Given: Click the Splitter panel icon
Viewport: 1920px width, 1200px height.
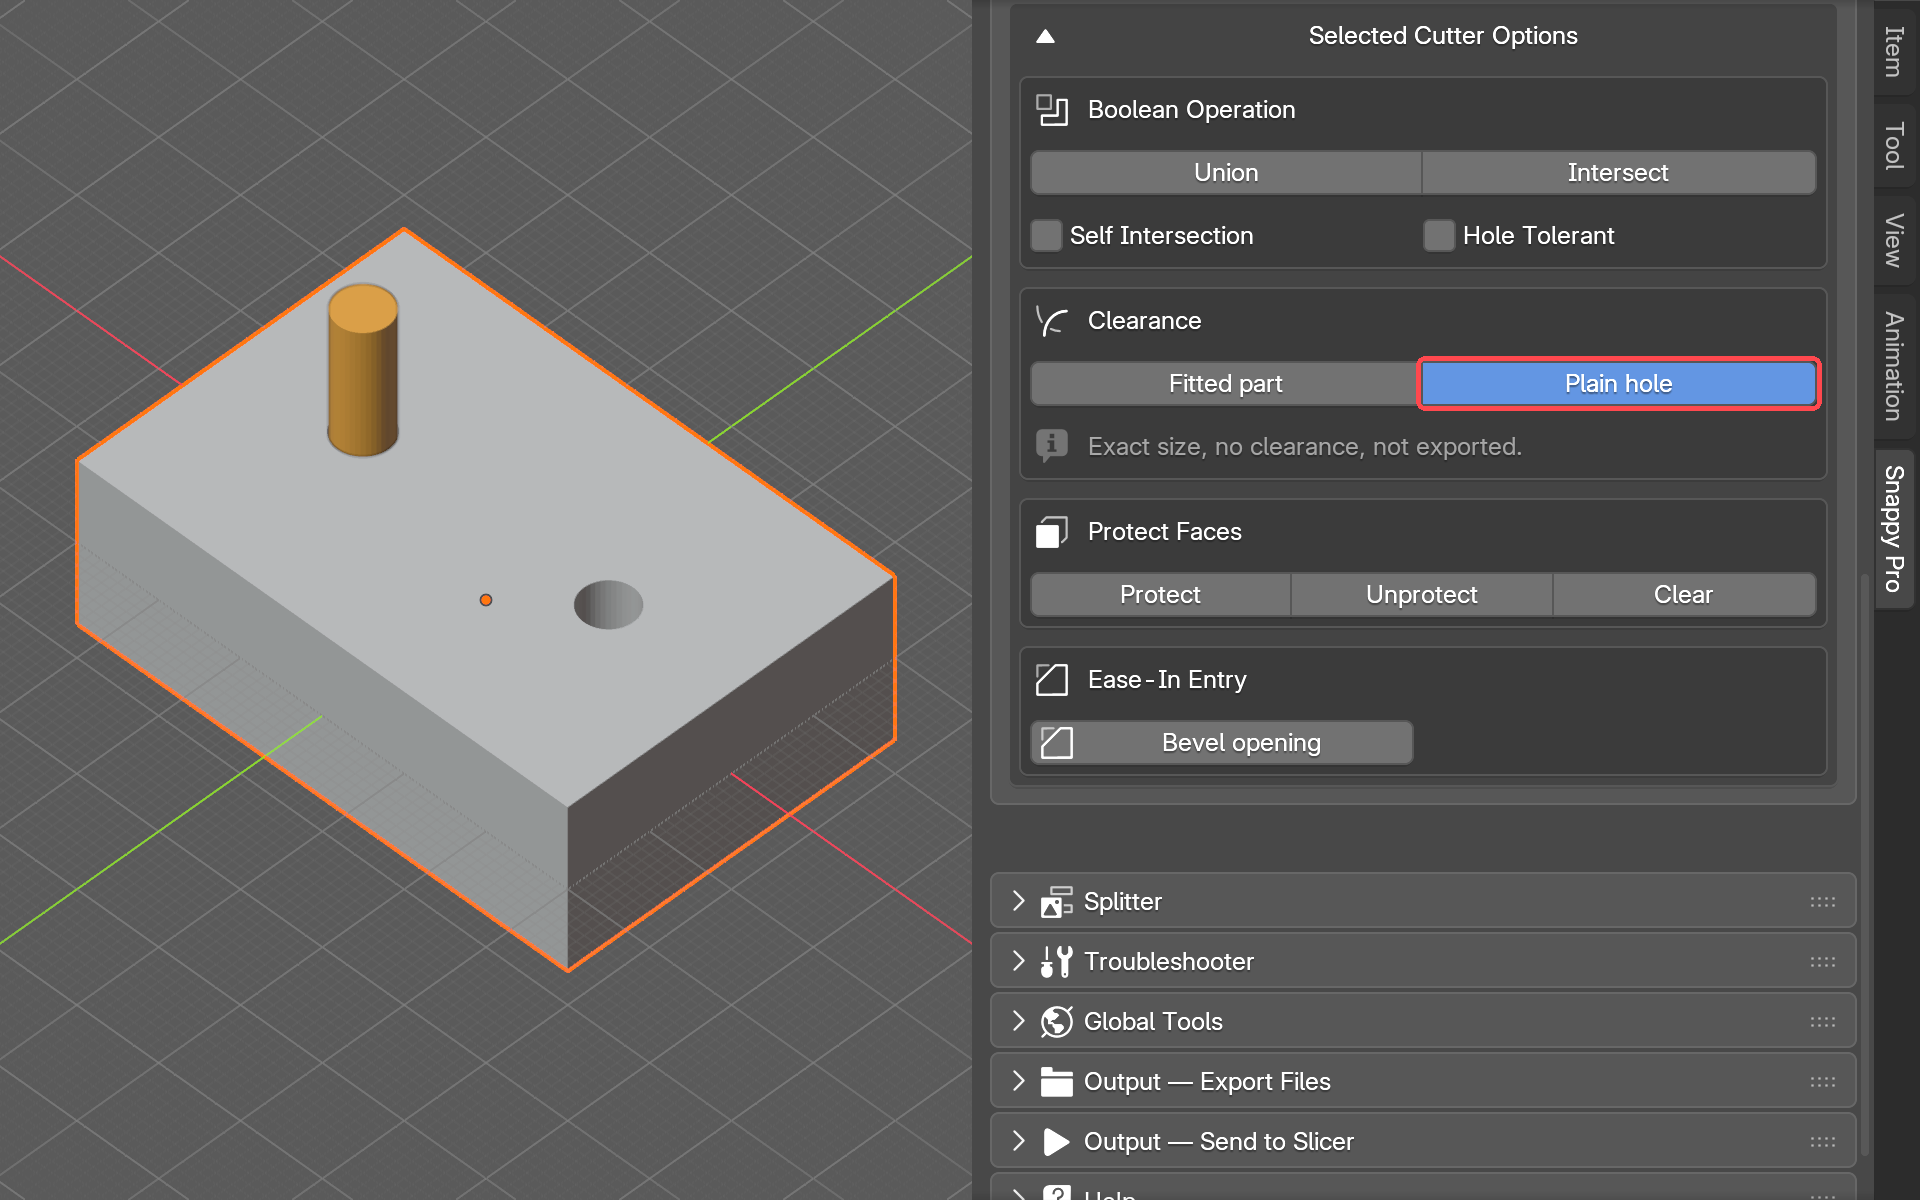Looking at the screenshot, I should [x=1057, y=902].
